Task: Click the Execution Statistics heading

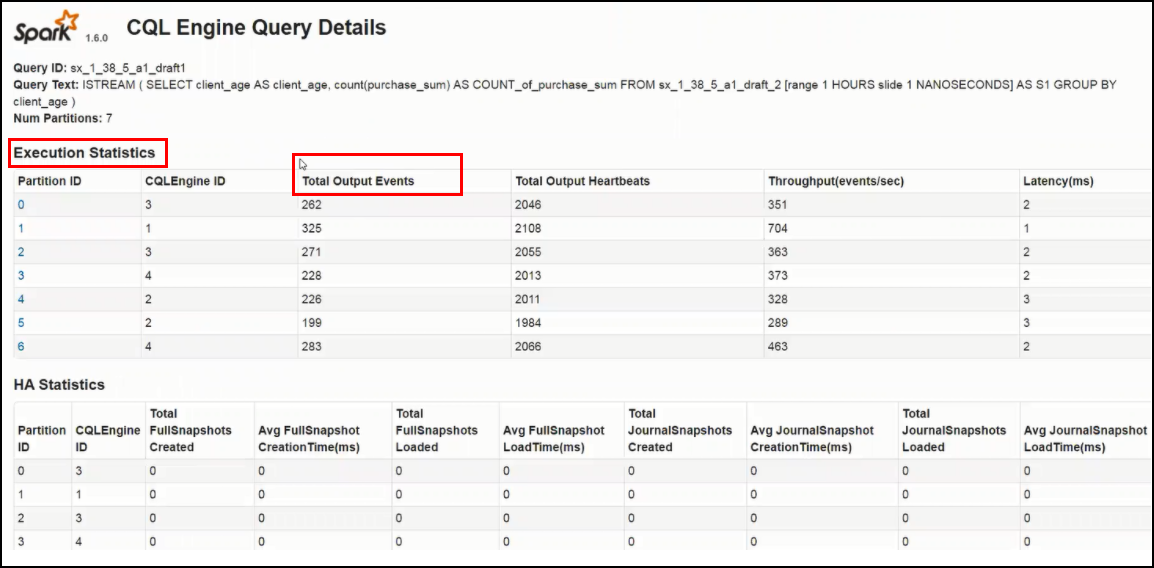Action: click(x=85, y=153)
